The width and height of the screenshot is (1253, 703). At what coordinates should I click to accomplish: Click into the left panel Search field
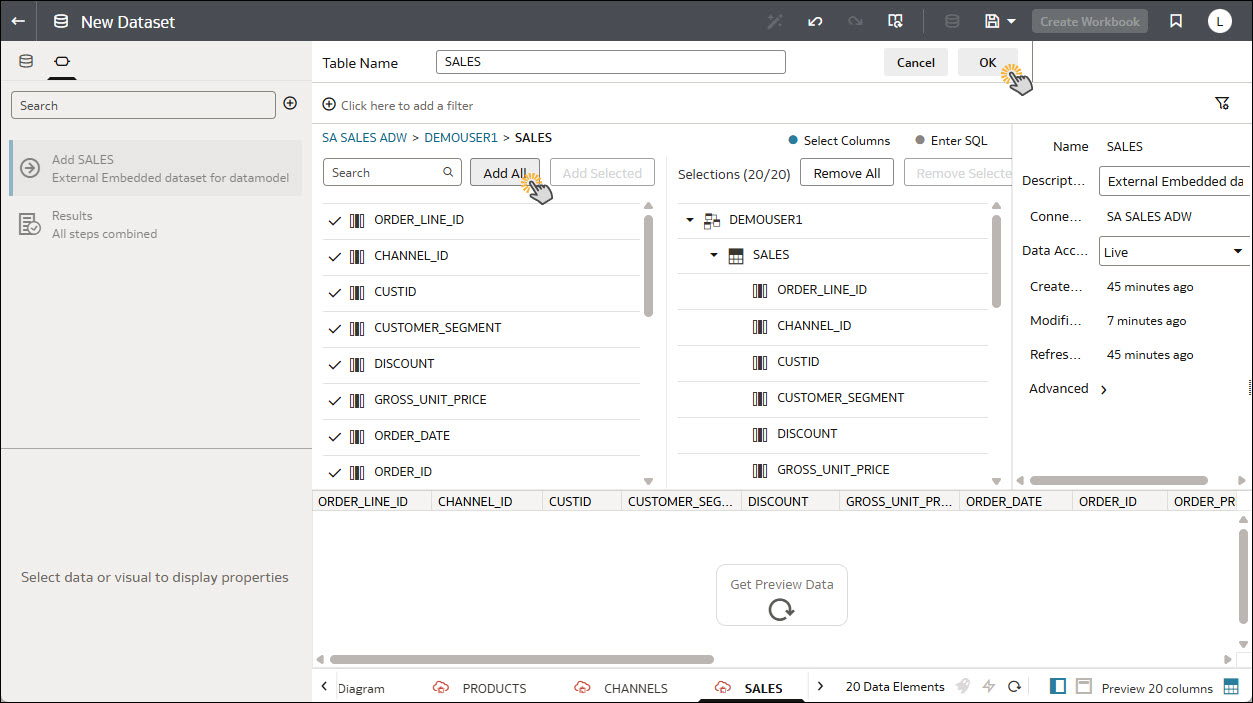143,105
